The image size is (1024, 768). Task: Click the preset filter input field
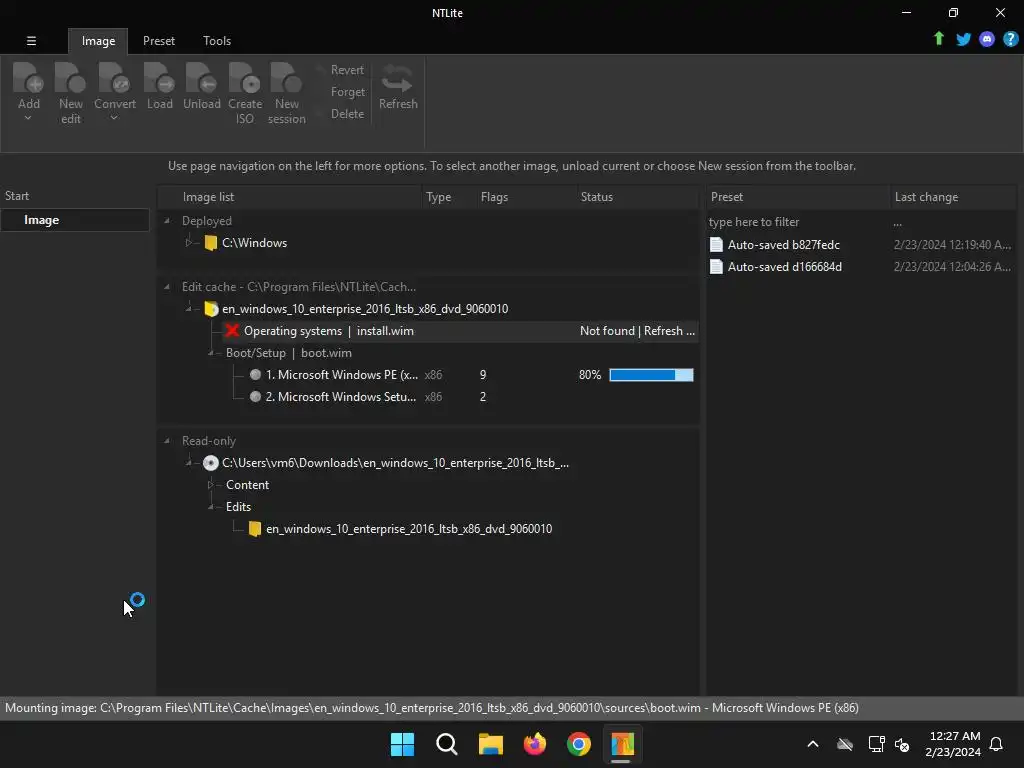coord(797,222)
